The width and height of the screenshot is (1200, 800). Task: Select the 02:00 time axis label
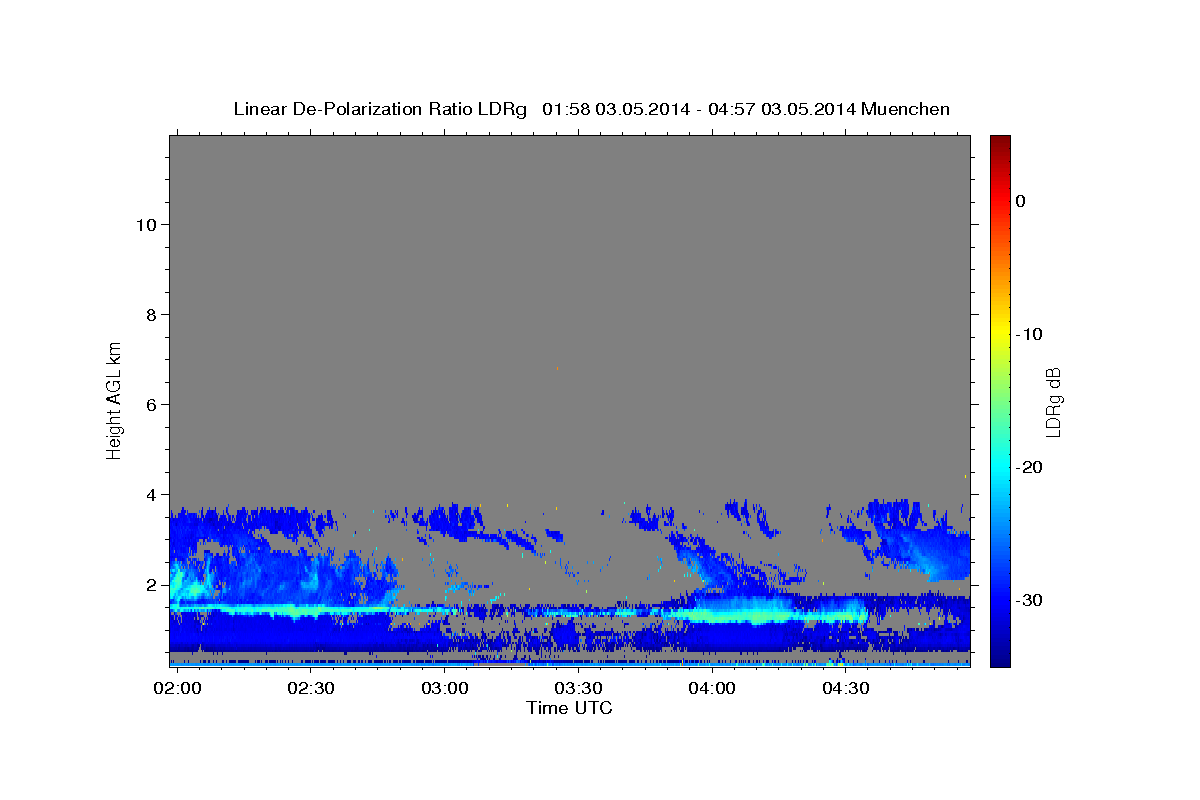coord(177,689)
